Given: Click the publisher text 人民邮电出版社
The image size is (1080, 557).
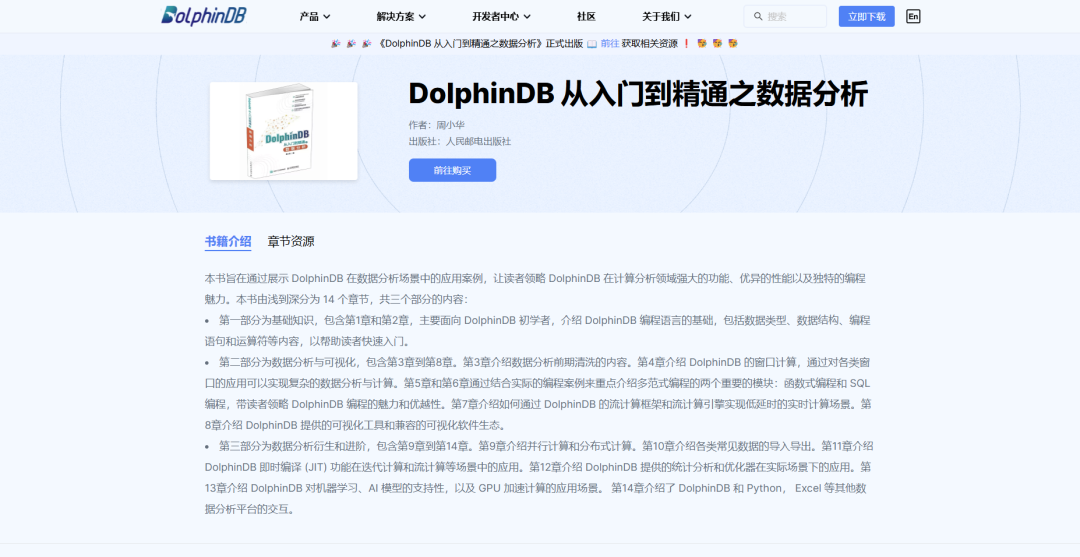Looking at the screenshot, I should [x=478, y=141].
